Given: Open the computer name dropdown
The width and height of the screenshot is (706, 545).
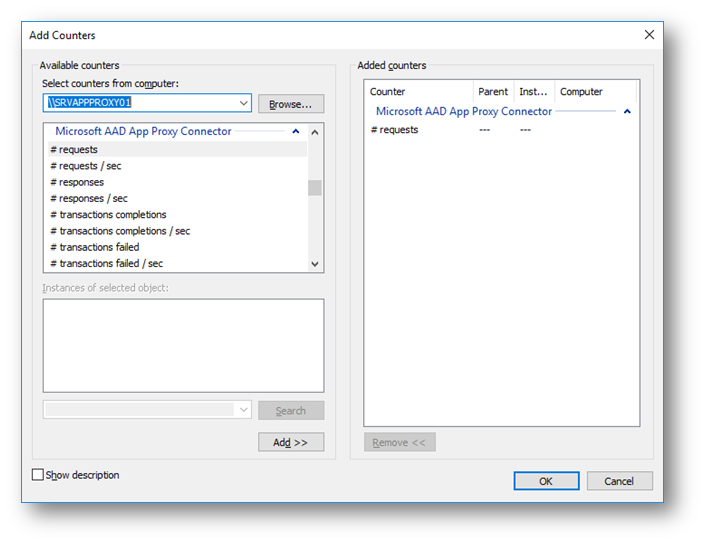Looking at the screenshot, I should [x=244, y=103].
